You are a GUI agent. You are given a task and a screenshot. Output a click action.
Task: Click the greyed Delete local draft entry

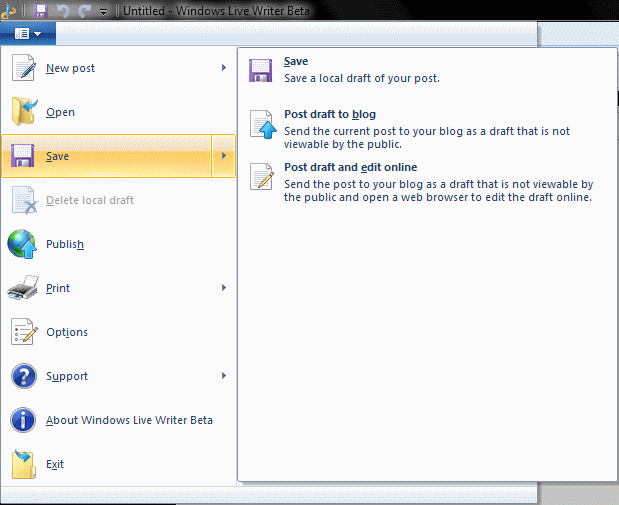(118, 200)
